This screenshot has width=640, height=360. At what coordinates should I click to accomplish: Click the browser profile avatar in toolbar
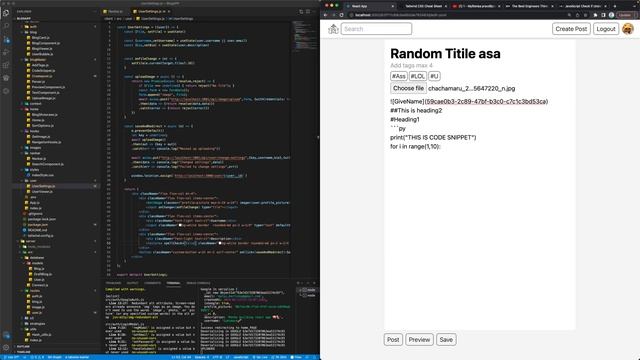[x=611, y=15]
